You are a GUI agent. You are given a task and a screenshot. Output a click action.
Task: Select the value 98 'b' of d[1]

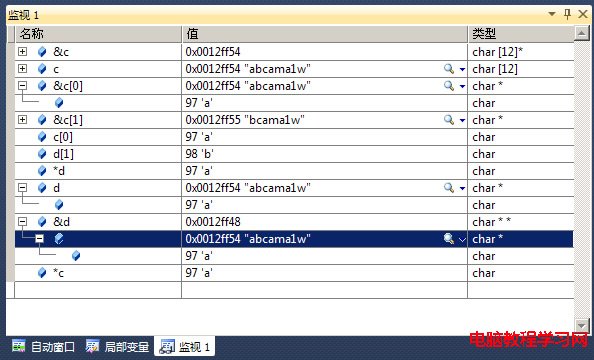click(199, 154)
